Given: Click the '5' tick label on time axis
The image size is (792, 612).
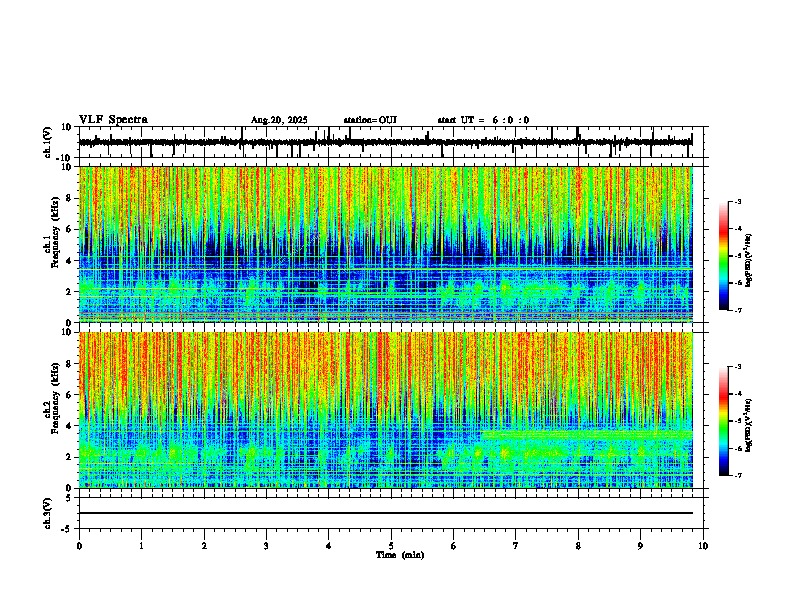Looking at the screenshot, I should pos(391,546).
